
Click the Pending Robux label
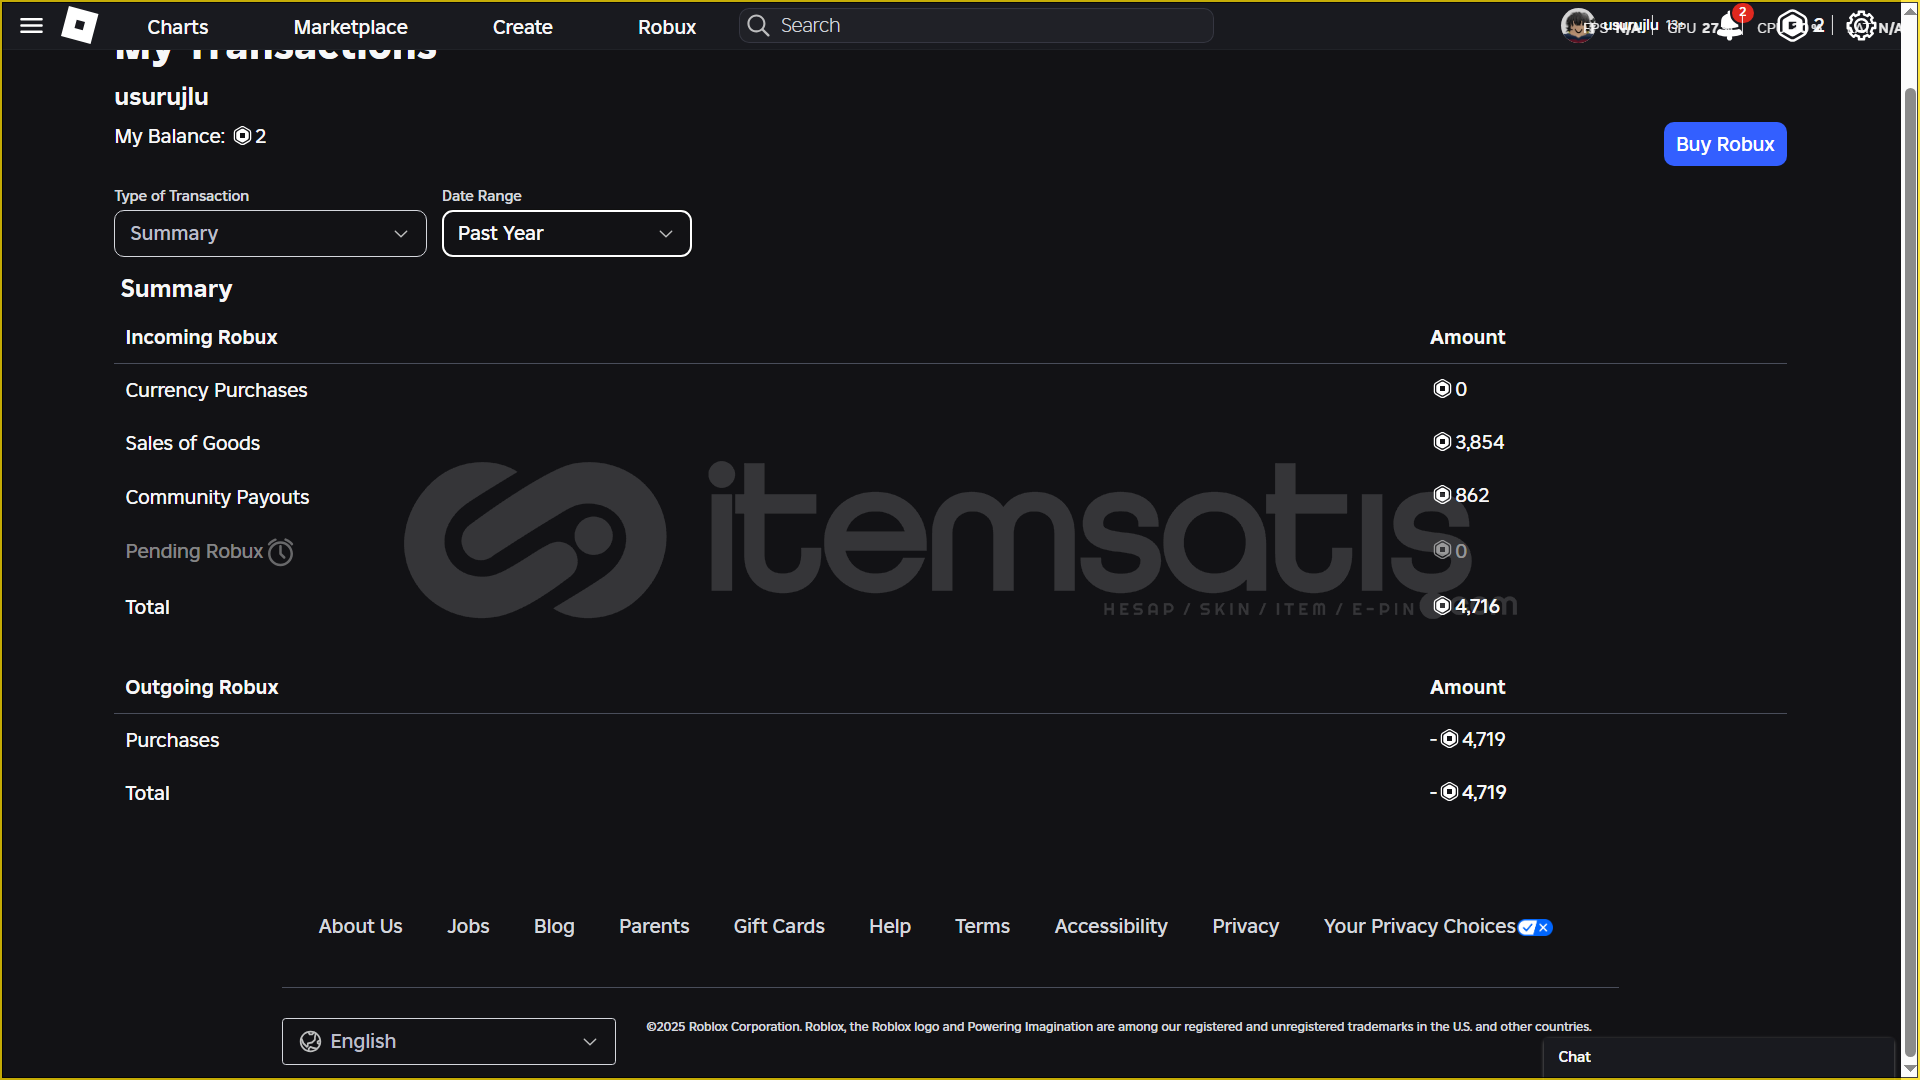194,552
